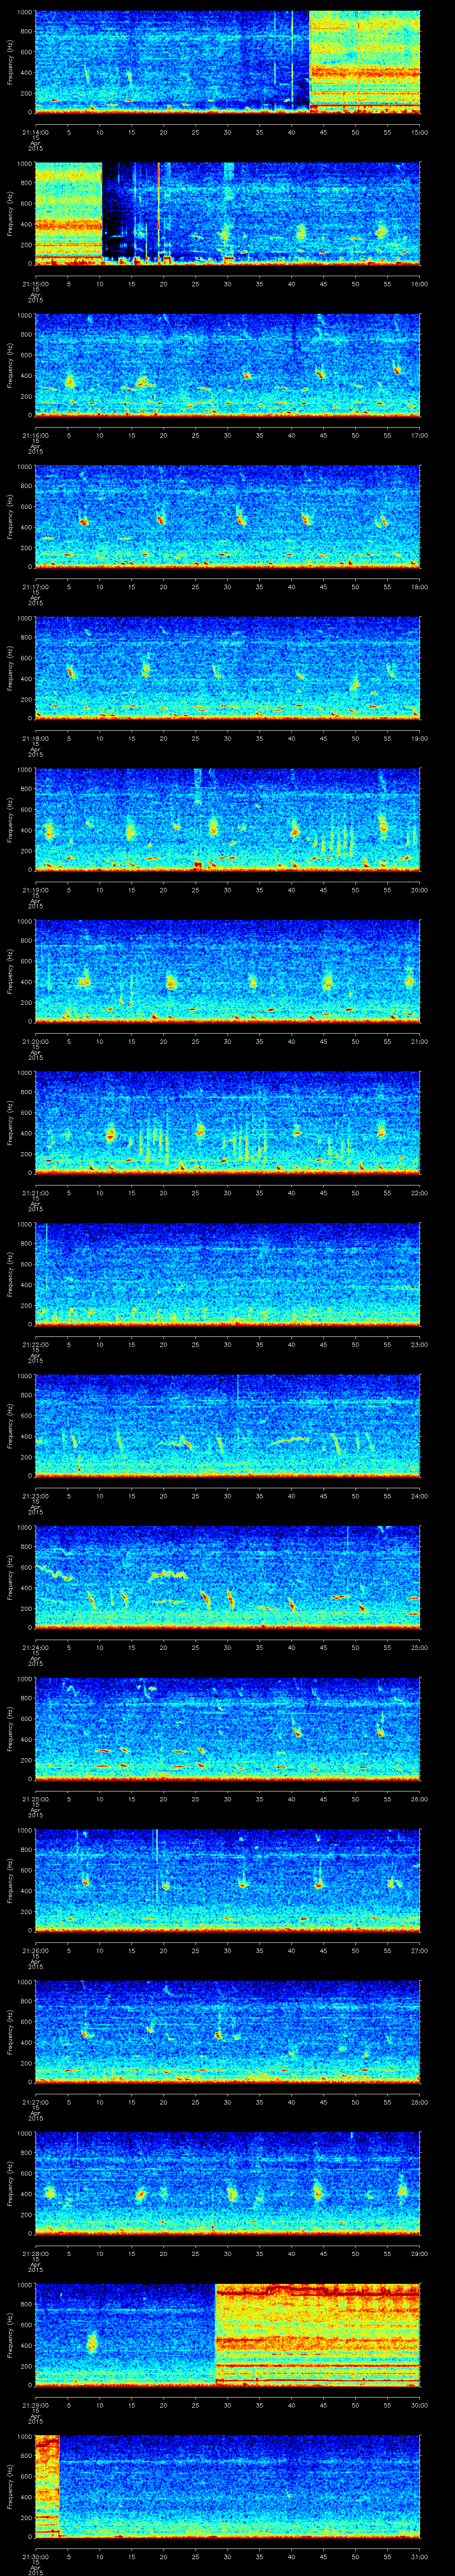
Task: Click the 21:22:00 start time label
Action: tap(35, 1344)
